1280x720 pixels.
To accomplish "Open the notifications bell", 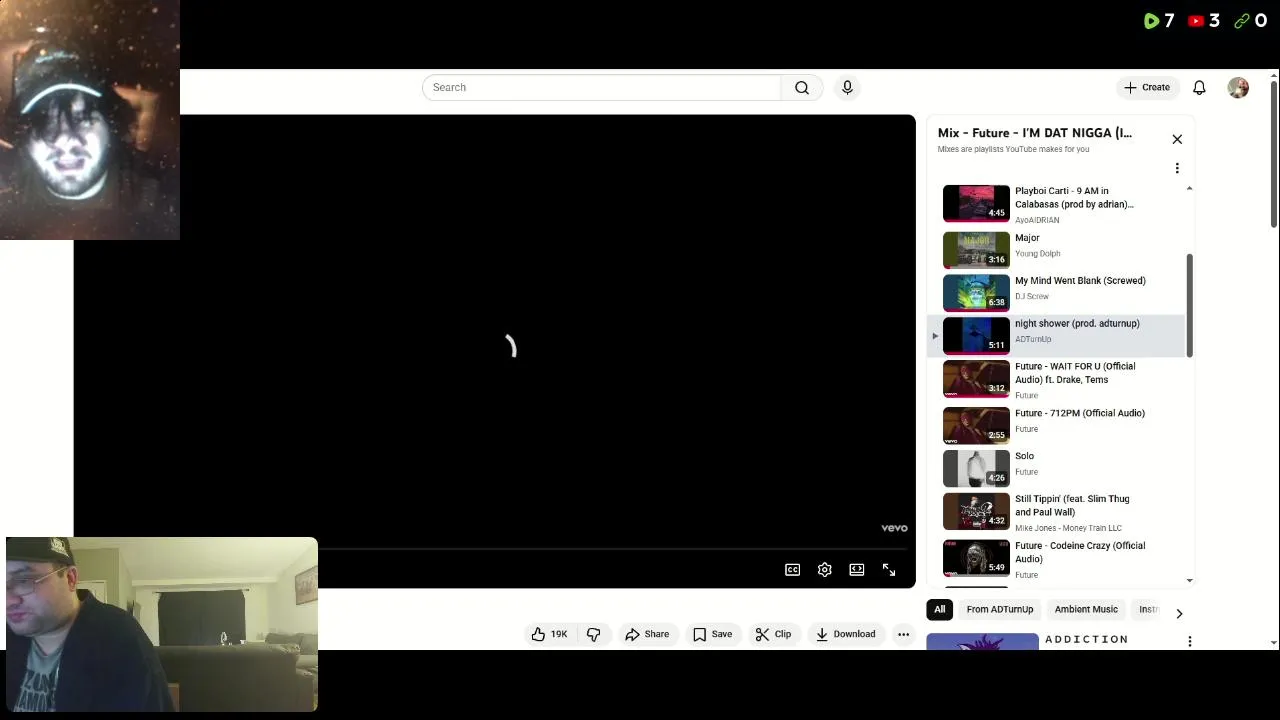I will tap(1199, 88).
